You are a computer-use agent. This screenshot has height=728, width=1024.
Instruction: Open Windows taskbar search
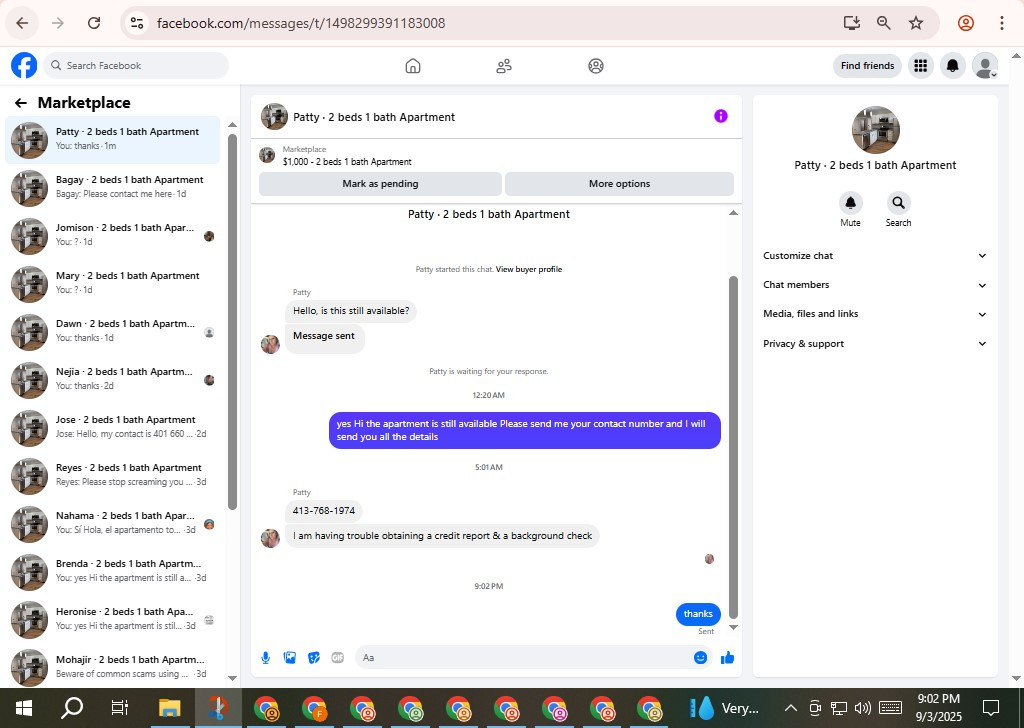click(x=72, y=708)
